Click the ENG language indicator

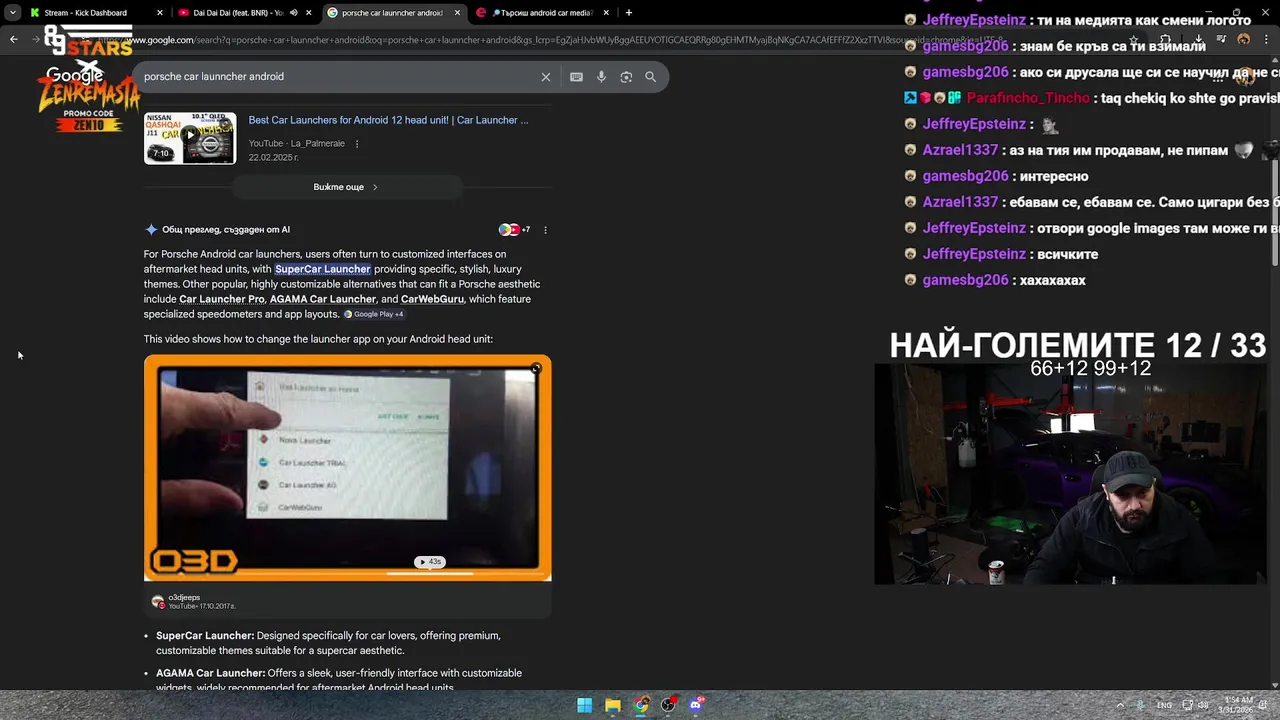pyautogui.click(x=1164, y=705)
